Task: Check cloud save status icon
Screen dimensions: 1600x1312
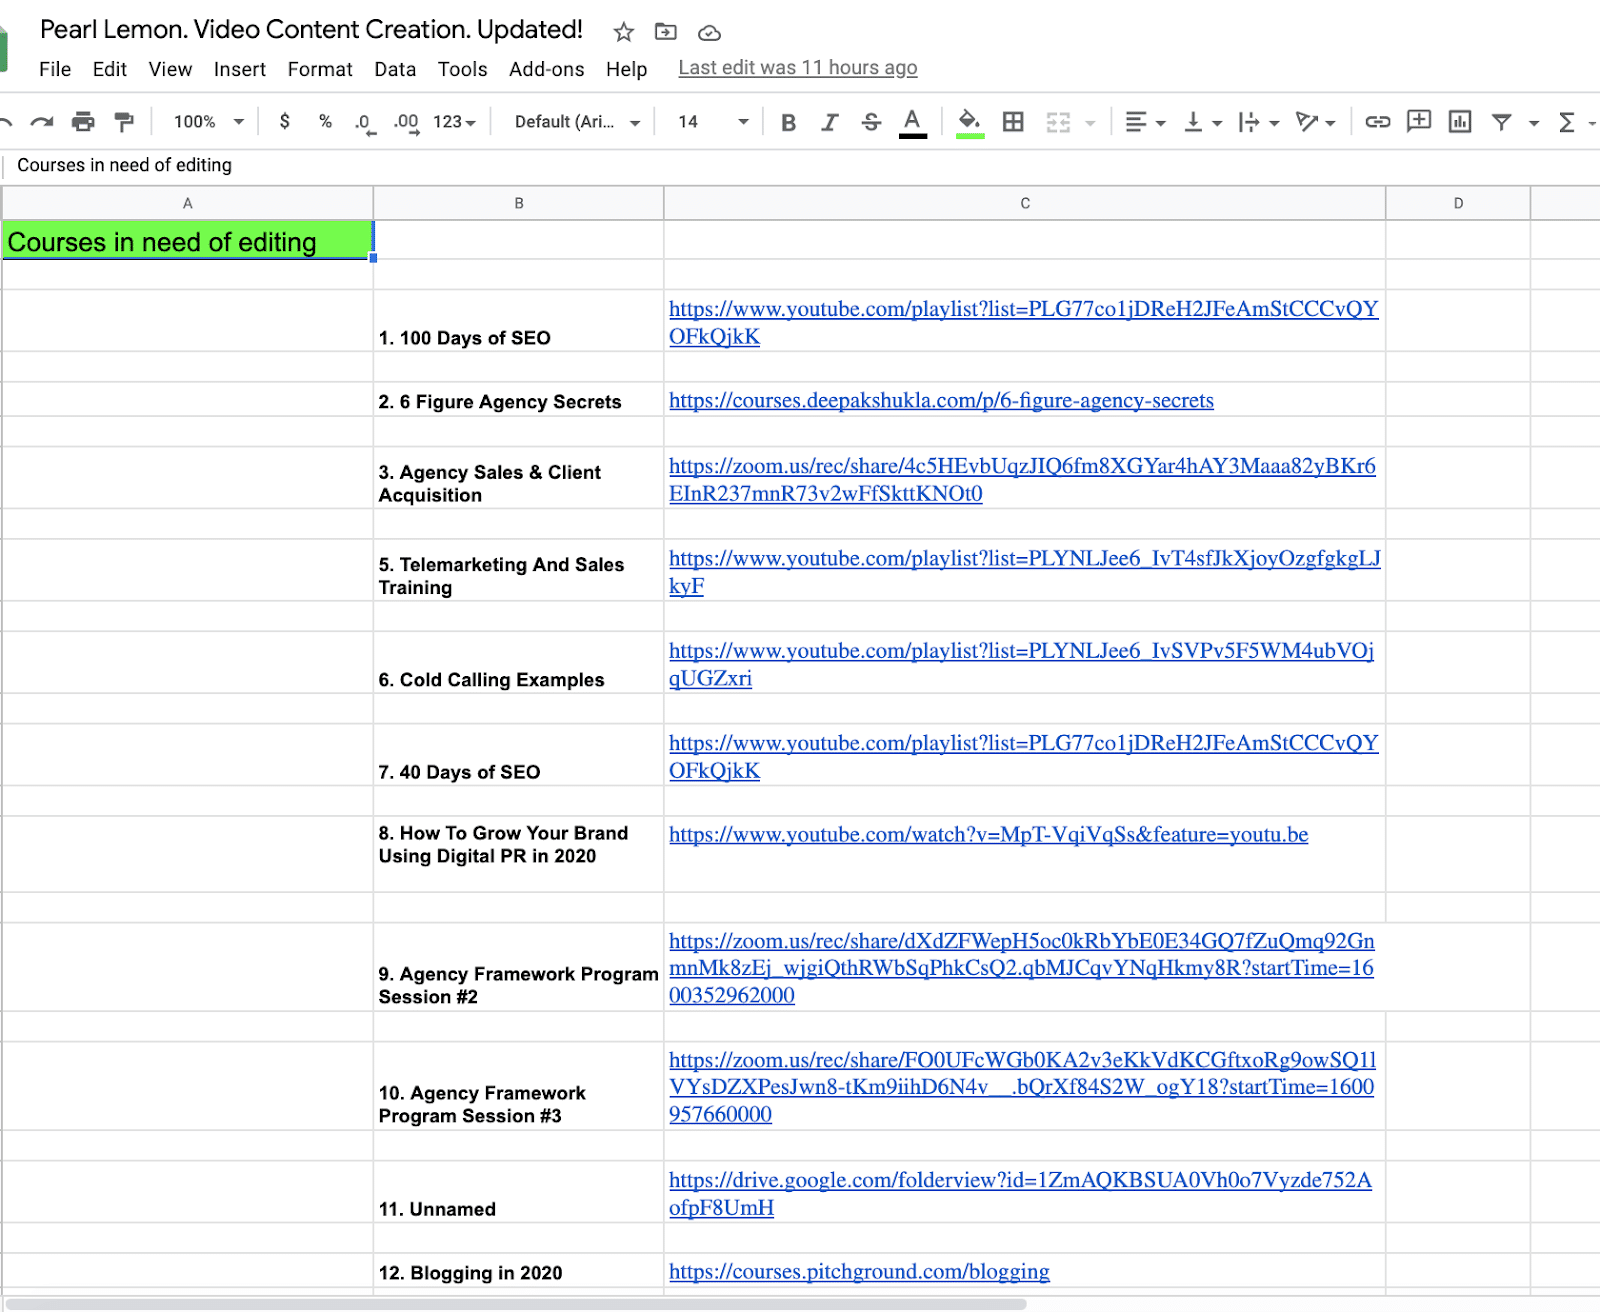Action: (709, 33)
